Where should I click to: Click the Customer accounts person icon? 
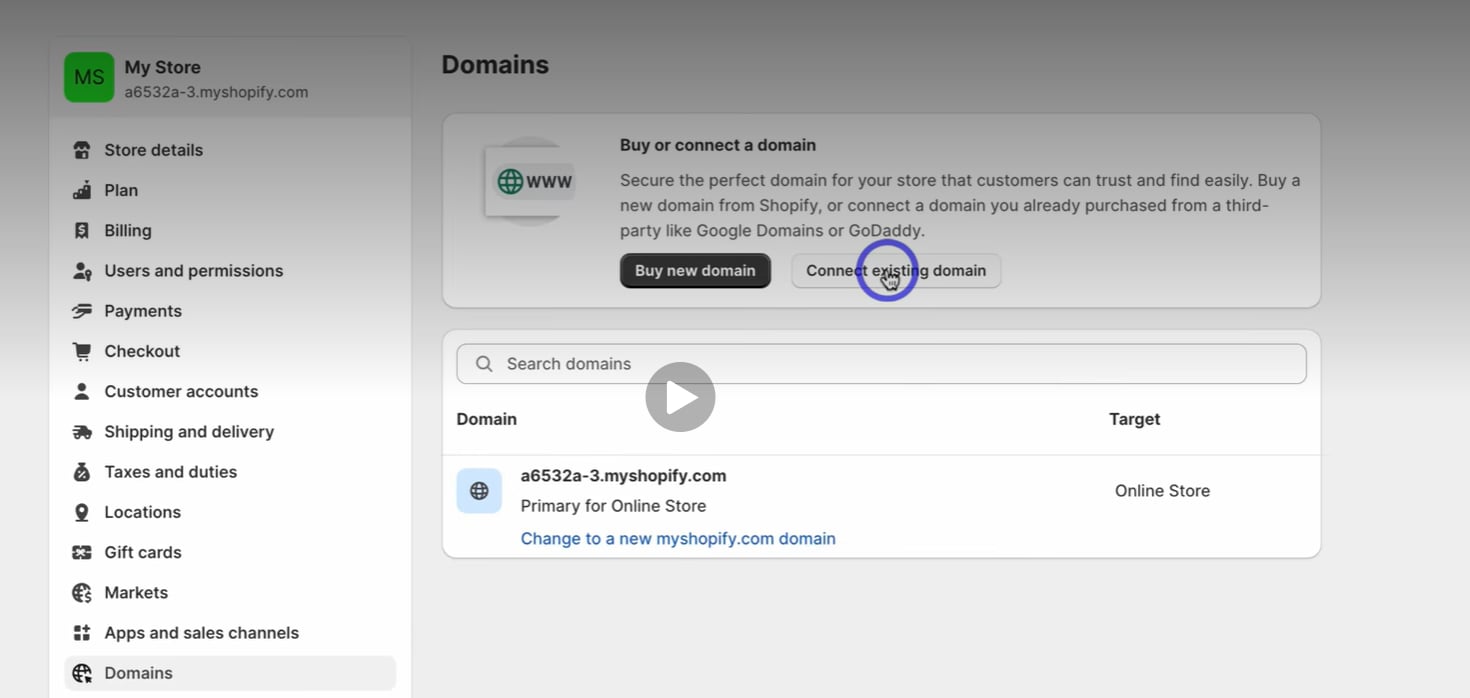point(82,391)
